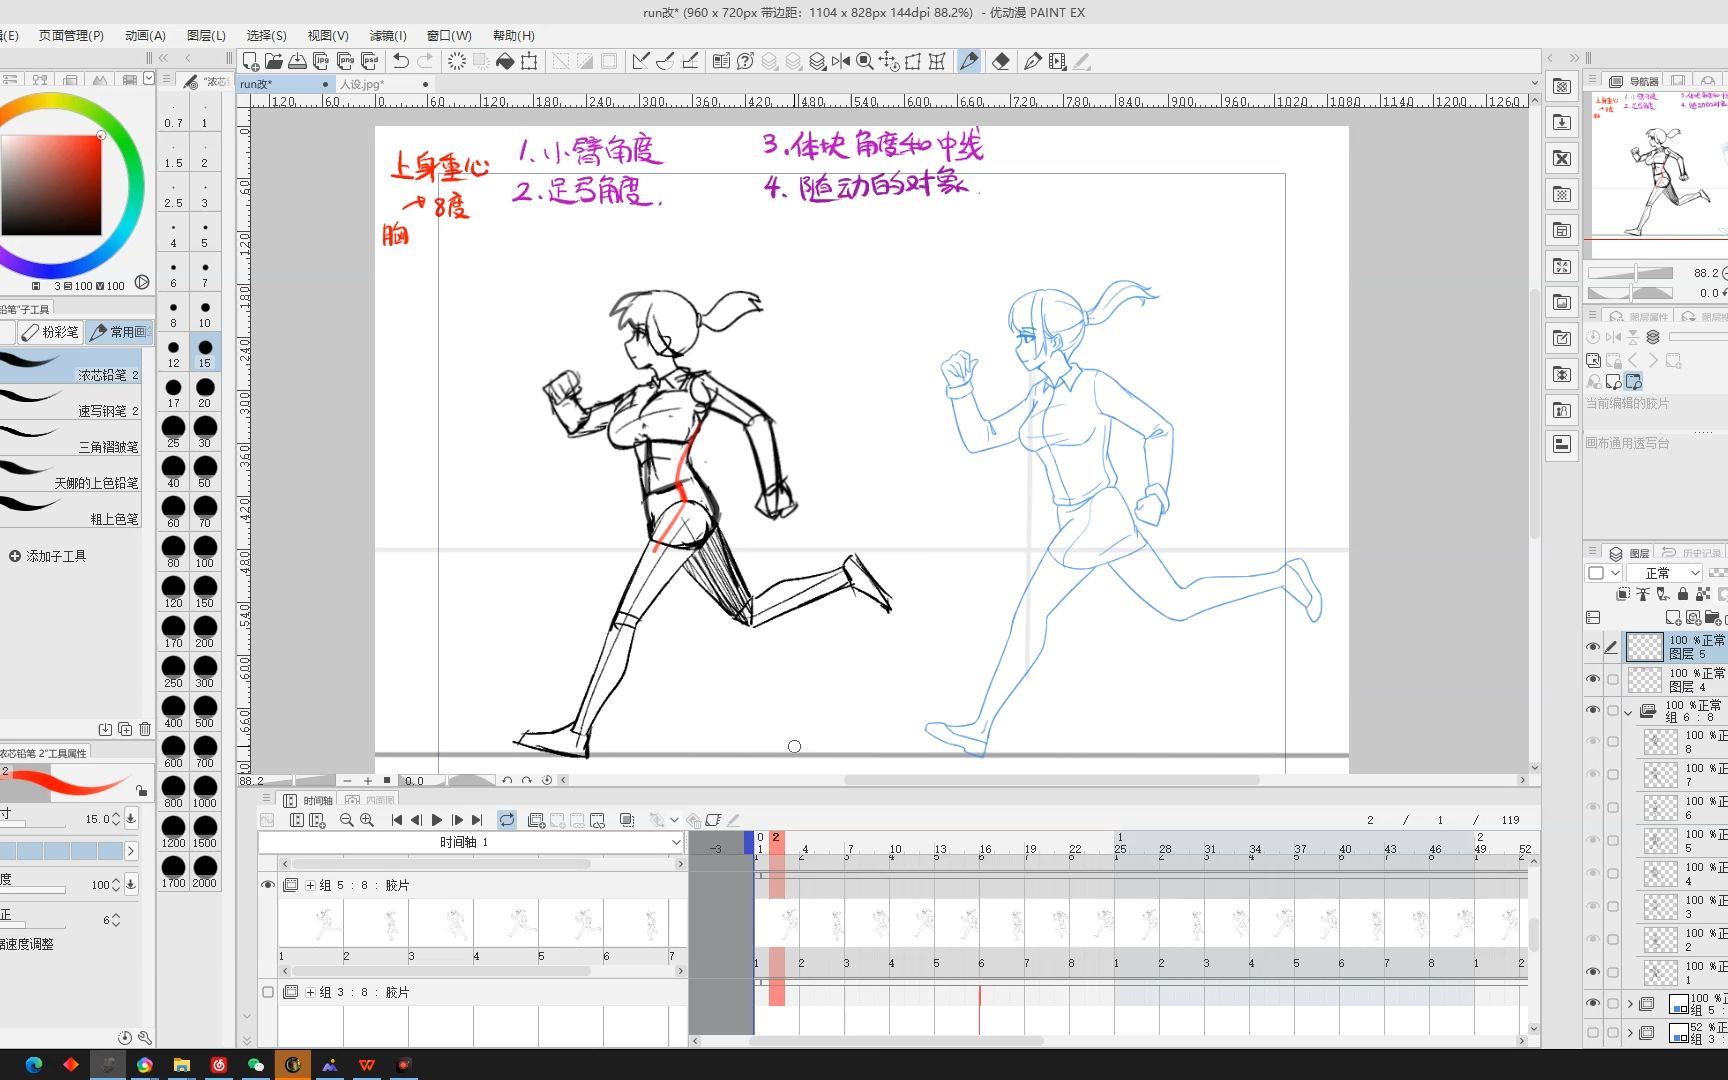Open layer color dropdown arrow
Screen dimensions: 1728x1080
(x=1615, y=573)
